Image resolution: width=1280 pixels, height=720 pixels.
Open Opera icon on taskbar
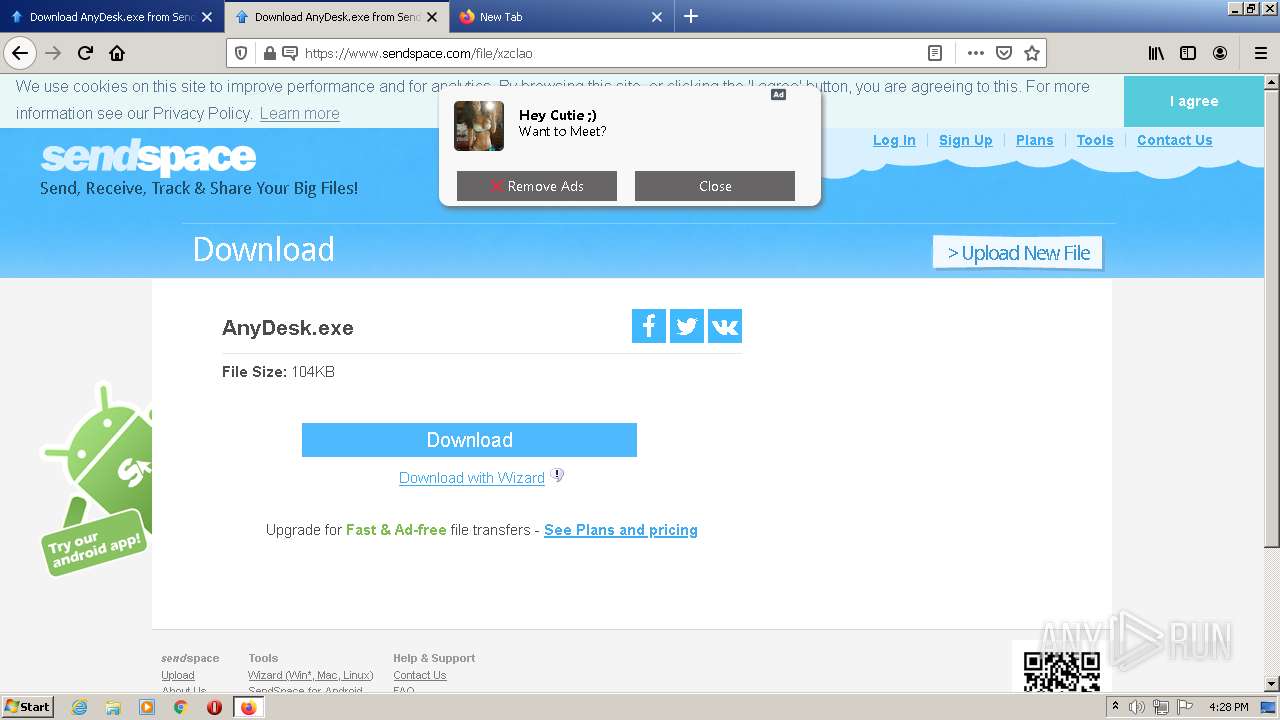[x=214, y=707]
